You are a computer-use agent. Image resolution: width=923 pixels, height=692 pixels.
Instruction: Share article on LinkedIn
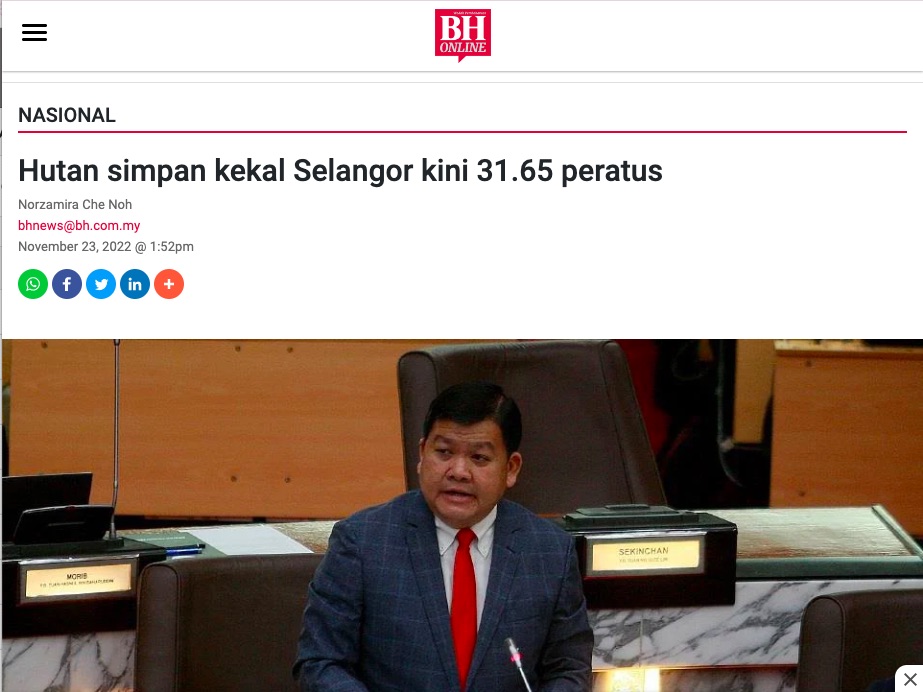[x=135, y=284]
